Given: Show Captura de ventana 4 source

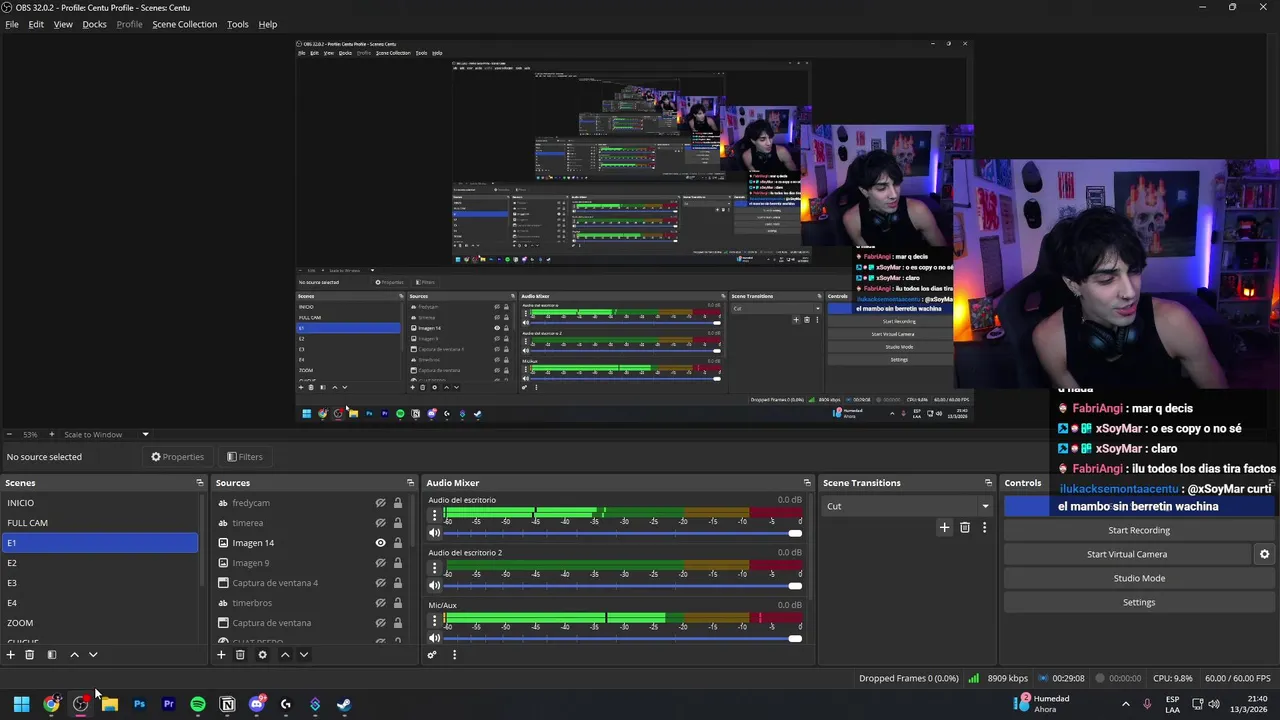Looking at the screenshot, I should [380, 583].
